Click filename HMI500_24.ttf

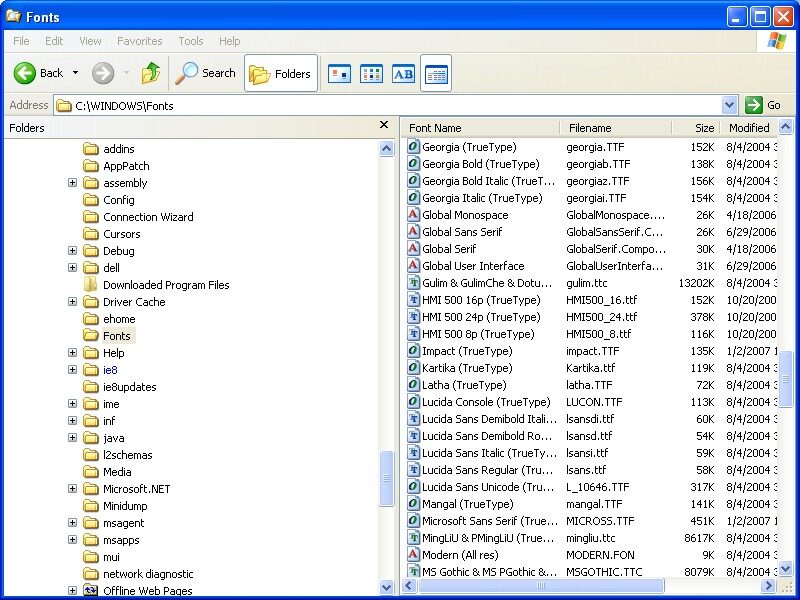pos(602,317)
